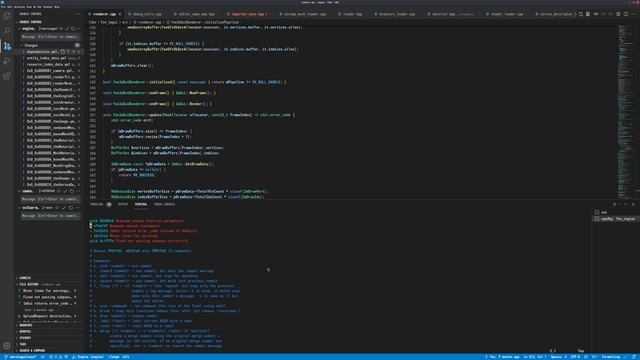Click the encoding indicator in status bar

pyautogui.click(x=575, y=357)
